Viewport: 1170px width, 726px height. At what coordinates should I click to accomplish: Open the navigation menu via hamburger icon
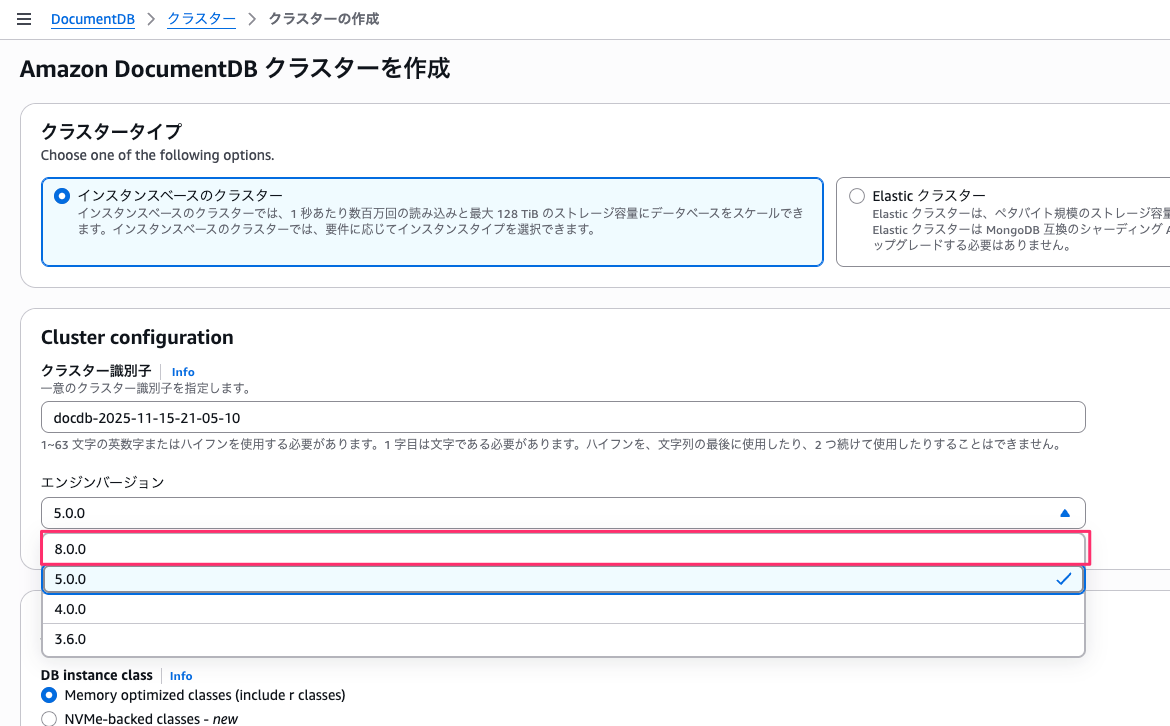pyautogui.click(x=24, y=18)
